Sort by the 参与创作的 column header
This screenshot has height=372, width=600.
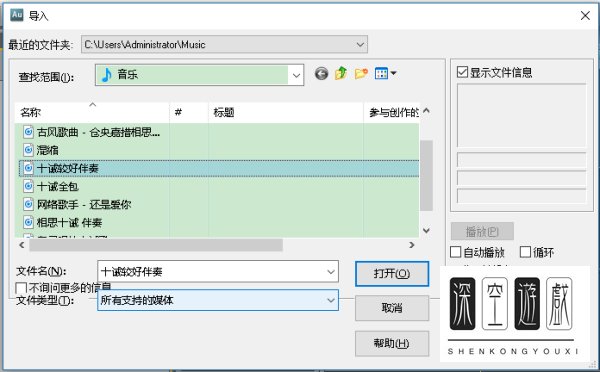pyautogui.click(x=392, y=112)
